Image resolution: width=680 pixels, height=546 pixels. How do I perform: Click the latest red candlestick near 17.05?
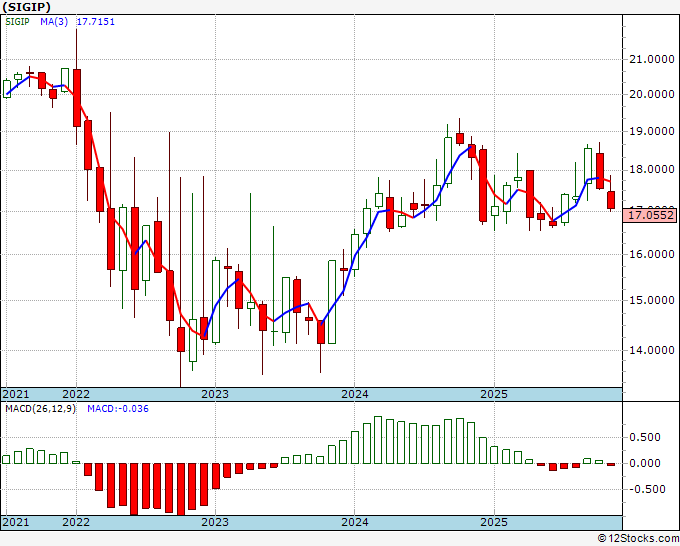coord(611,200)
